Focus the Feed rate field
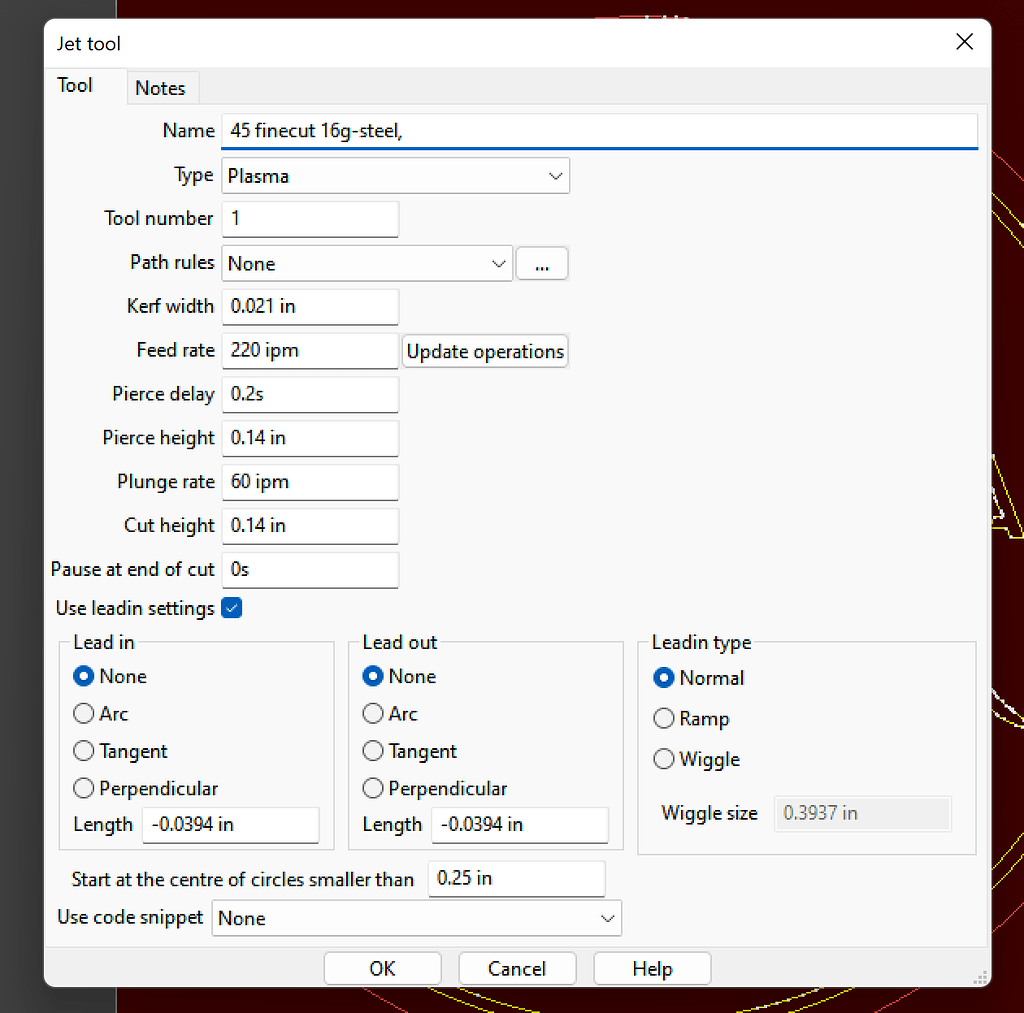This screenshot has height=1013, width=1024. click(x=310, y=351)
